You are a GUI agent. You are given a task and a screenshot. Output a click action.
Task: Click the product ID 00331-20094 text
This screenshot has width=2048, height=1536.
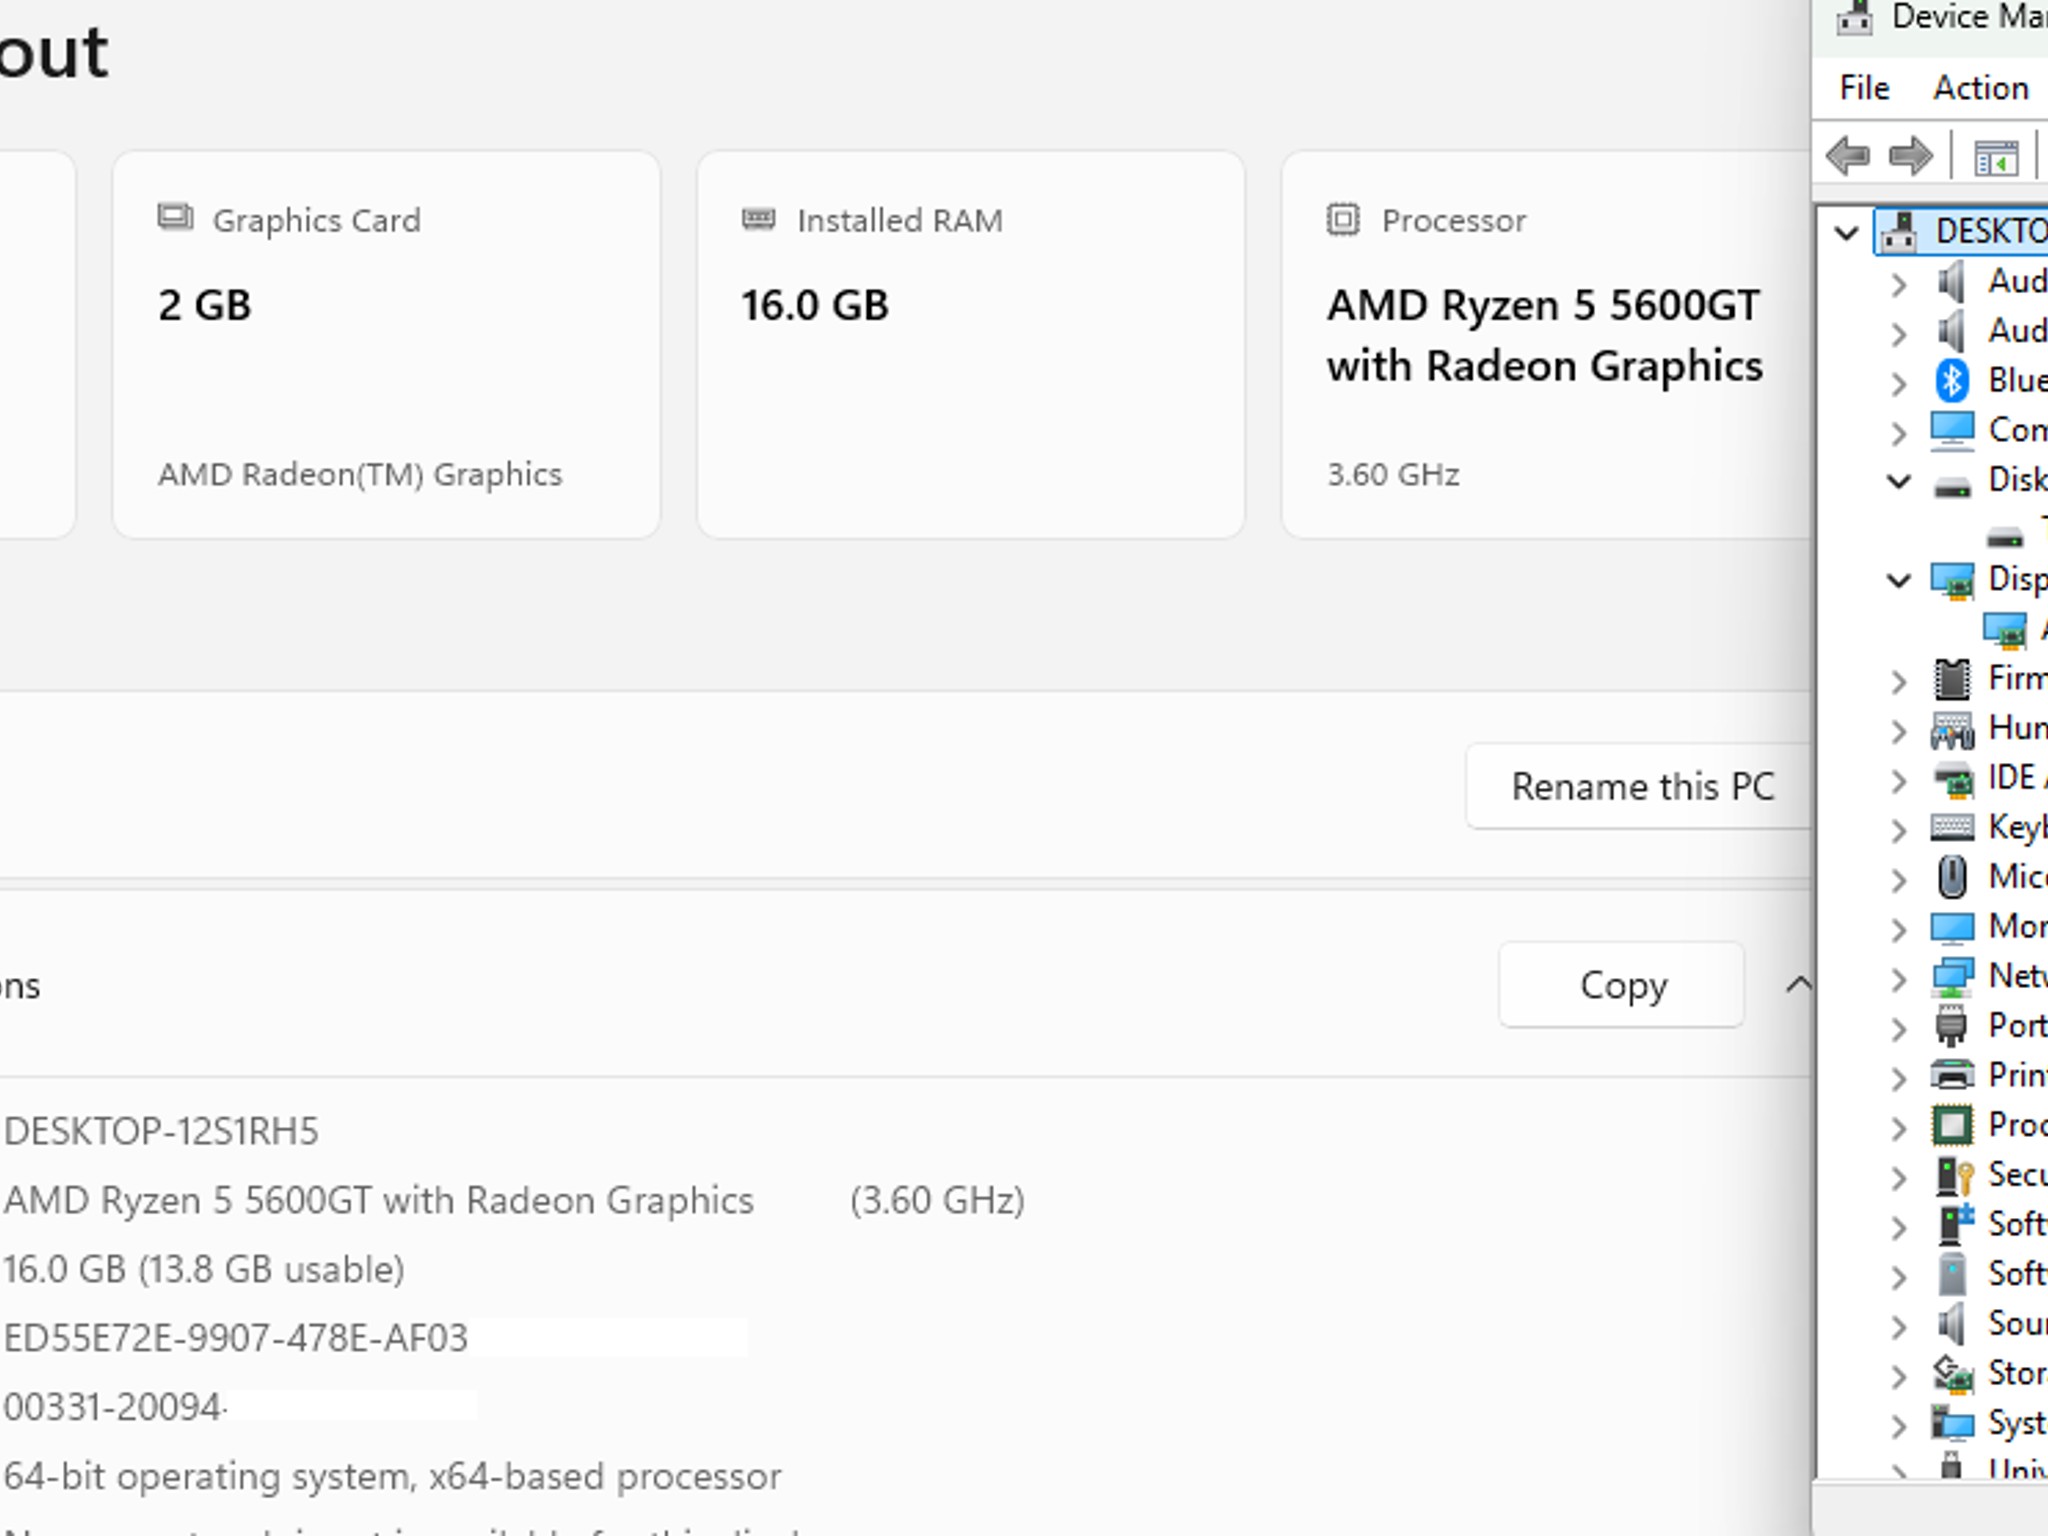(x=112, y=1407)
